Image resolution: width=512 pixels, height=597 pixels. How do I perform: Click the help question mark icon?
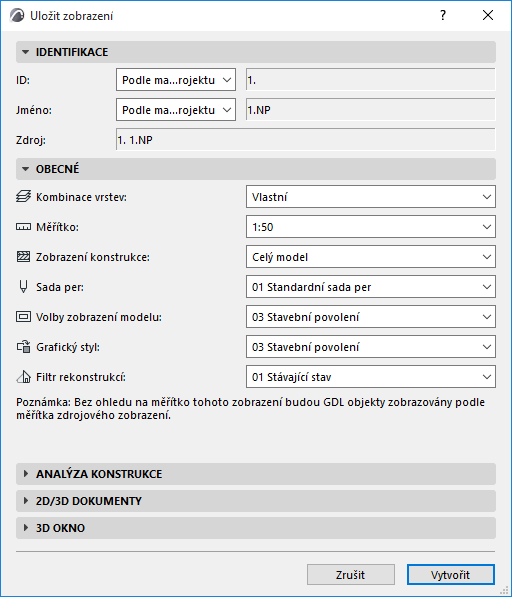coord(443,15)
